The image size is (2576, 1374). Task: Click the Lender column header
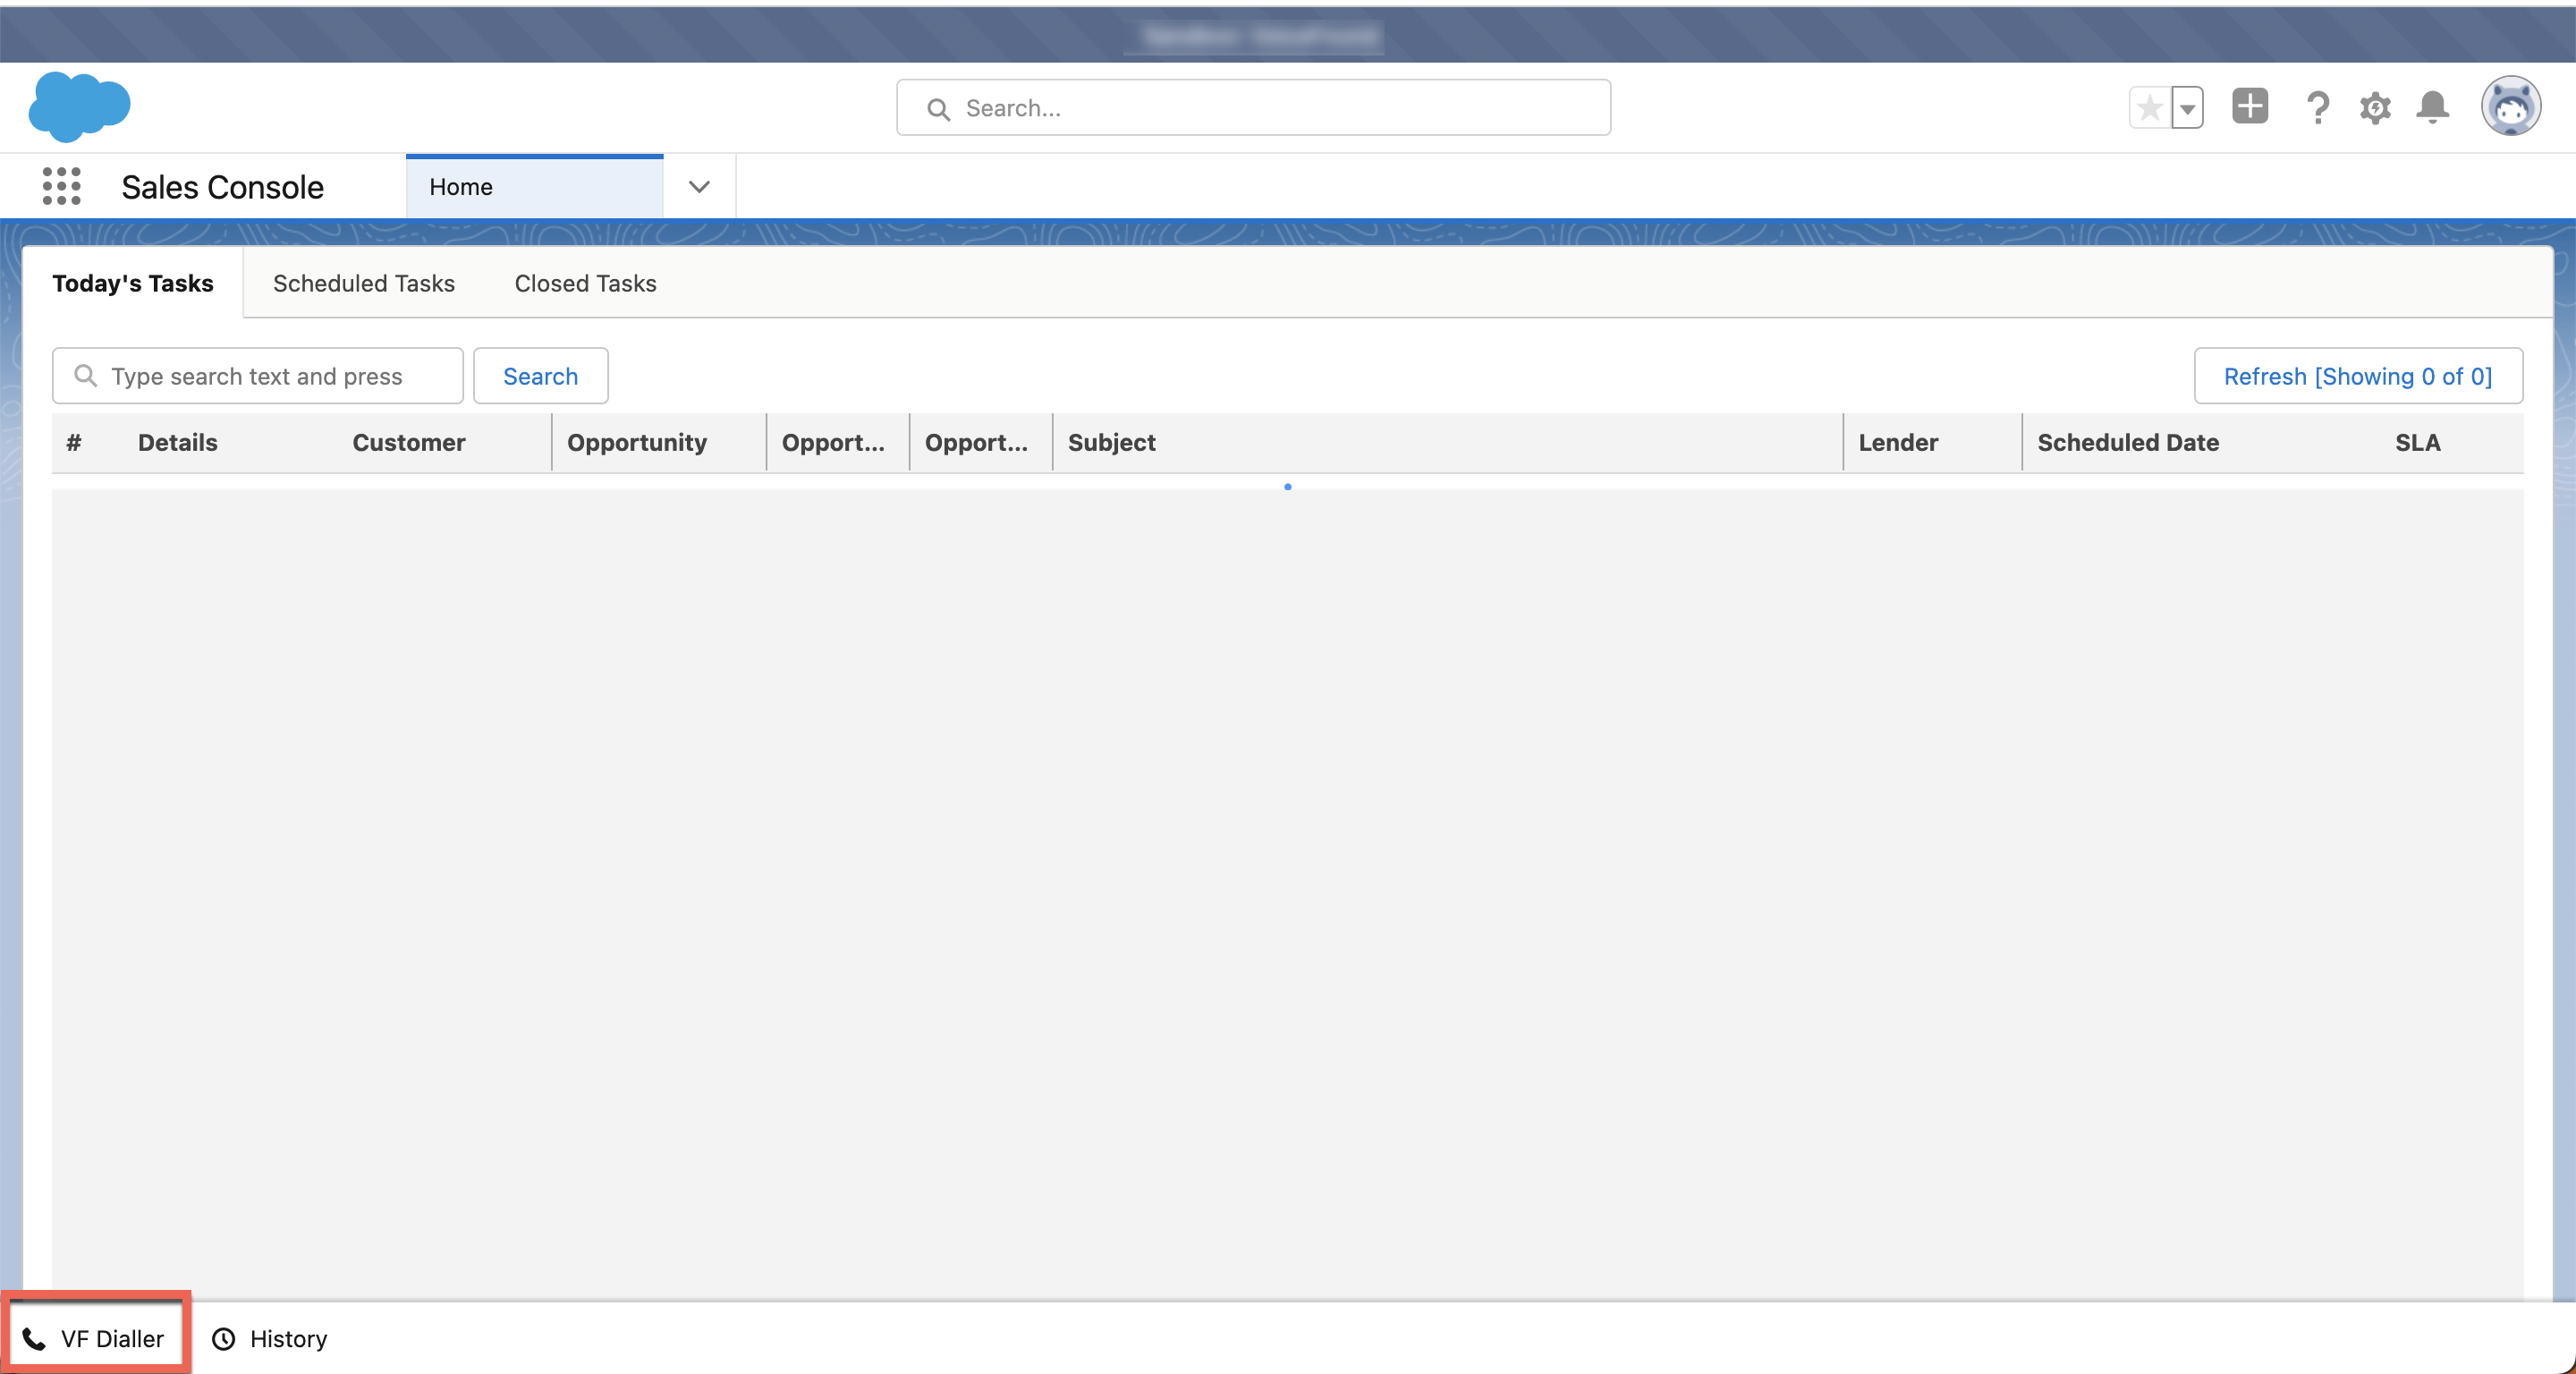click(1897, 442)
